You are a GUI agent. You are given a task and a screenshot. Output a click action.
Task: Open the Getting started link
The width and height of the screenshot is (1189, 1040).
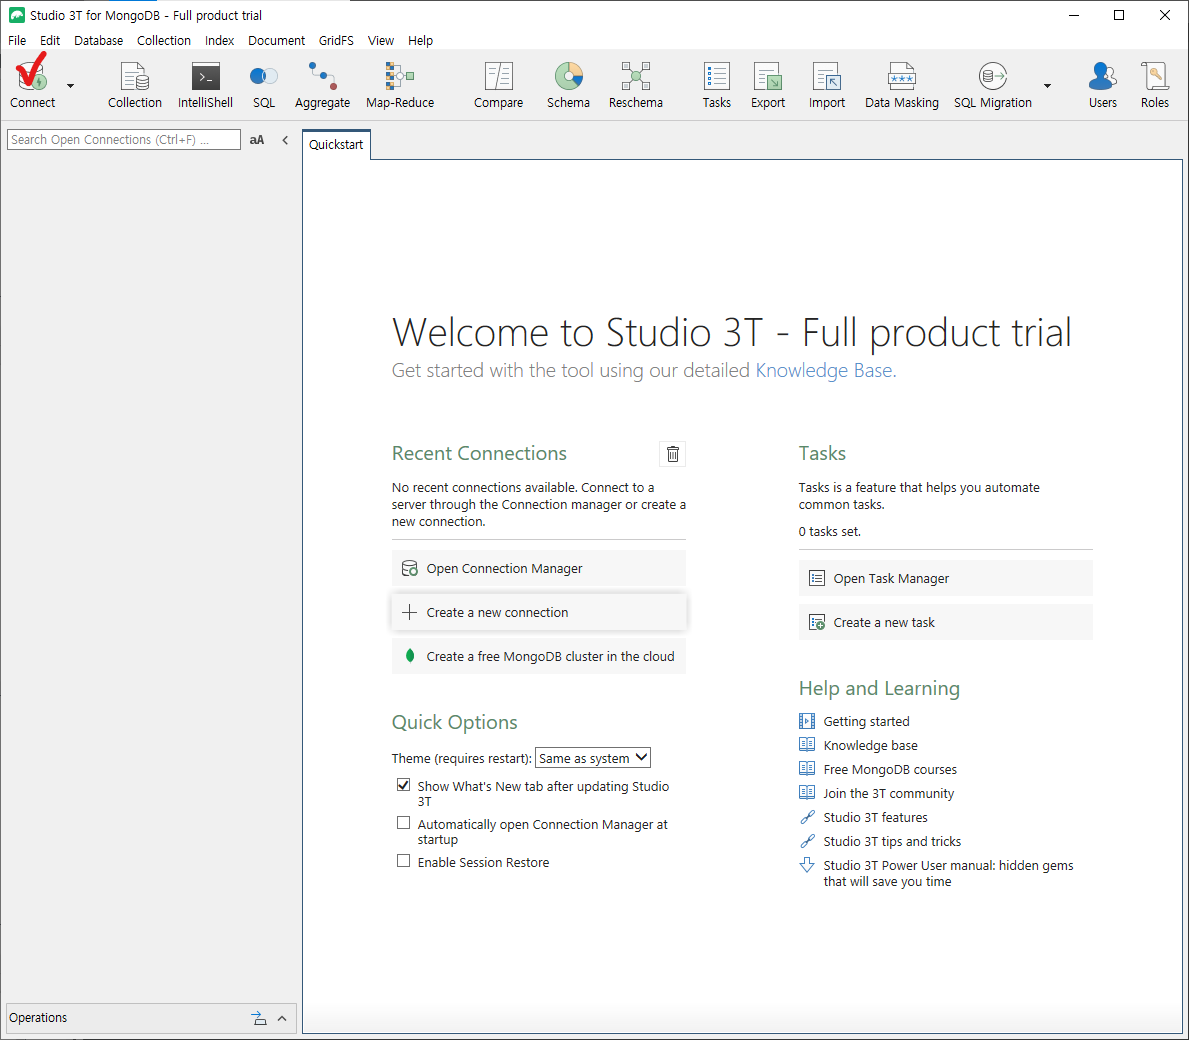tap(866, 721)
